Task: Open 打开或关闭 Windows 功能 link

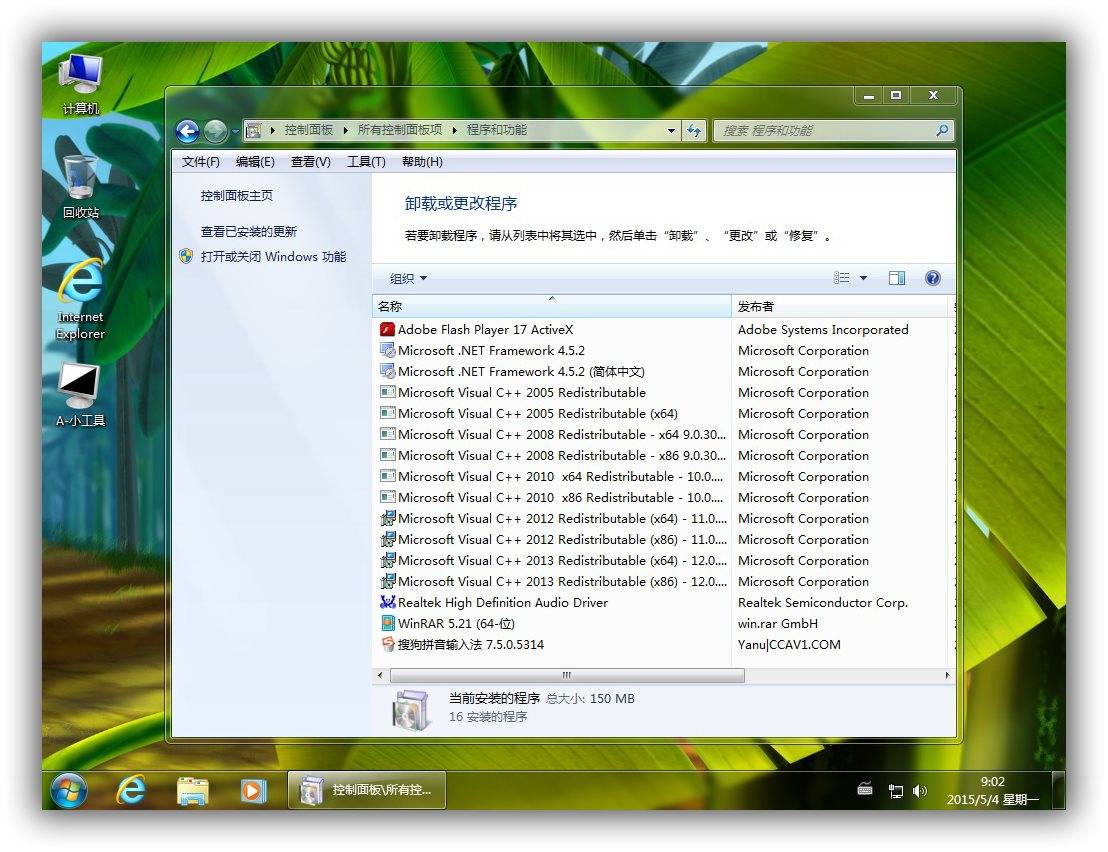Action: pos(273,256)
